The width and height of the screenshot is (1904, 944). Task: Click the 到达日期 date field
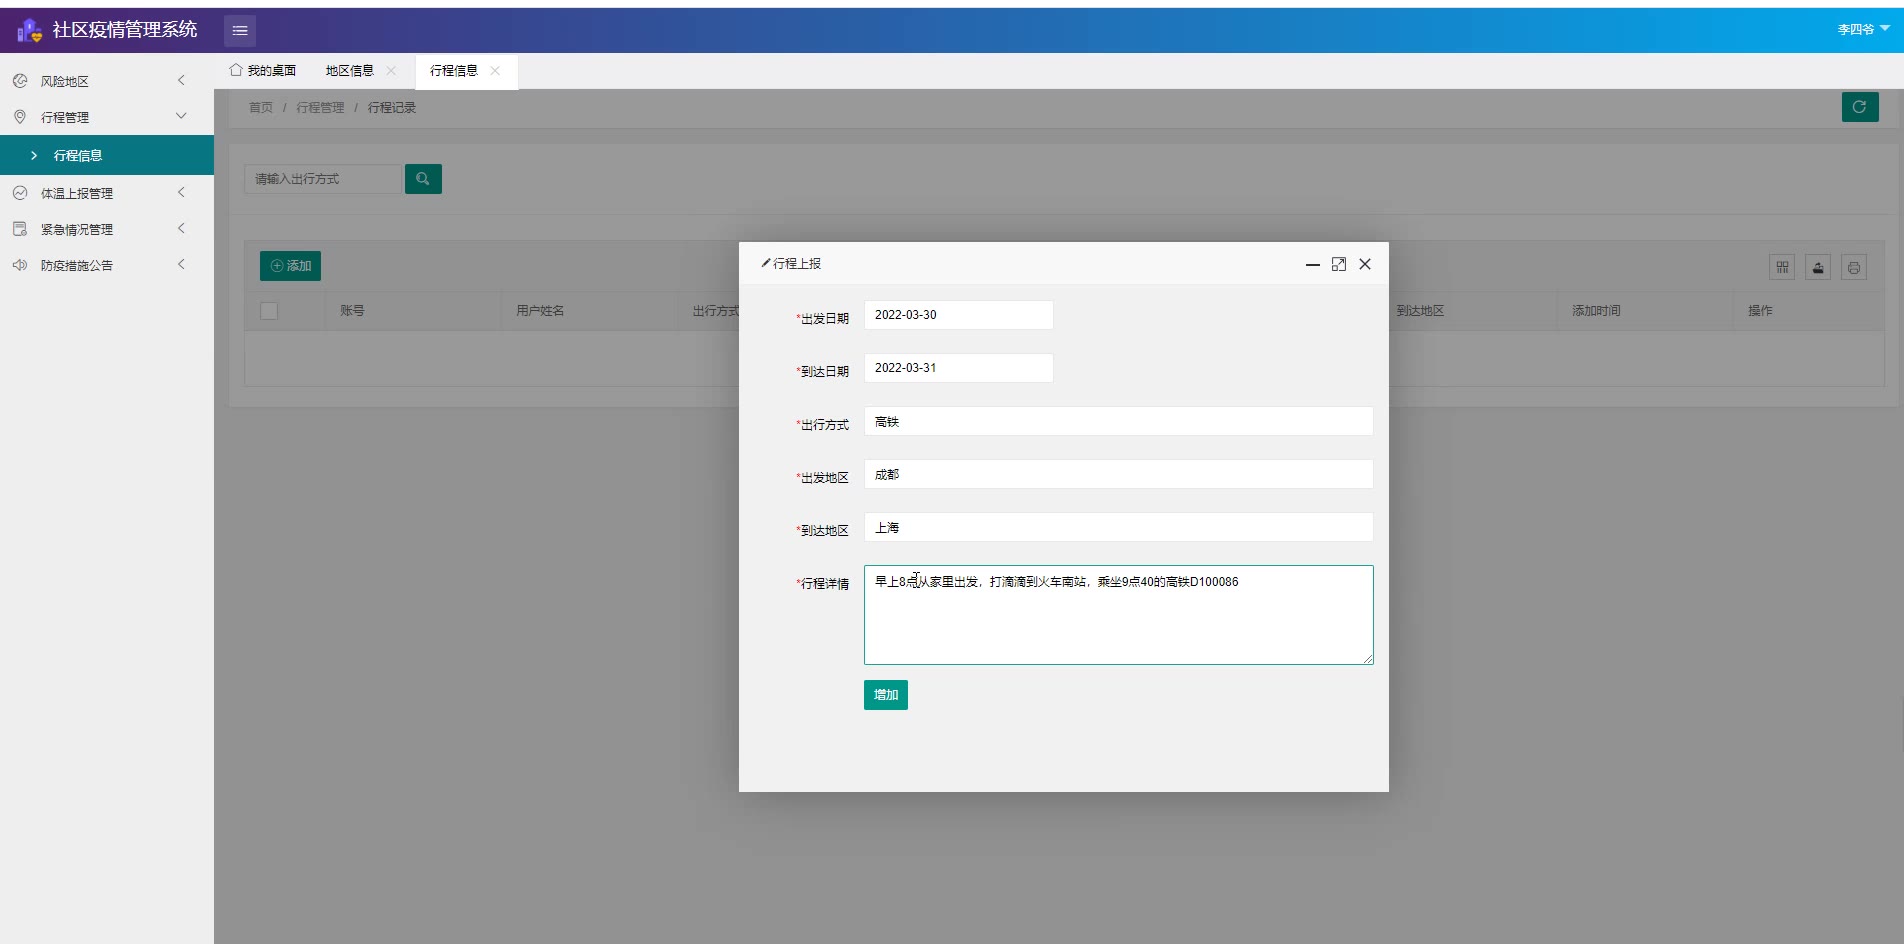(x=959, y=368)
